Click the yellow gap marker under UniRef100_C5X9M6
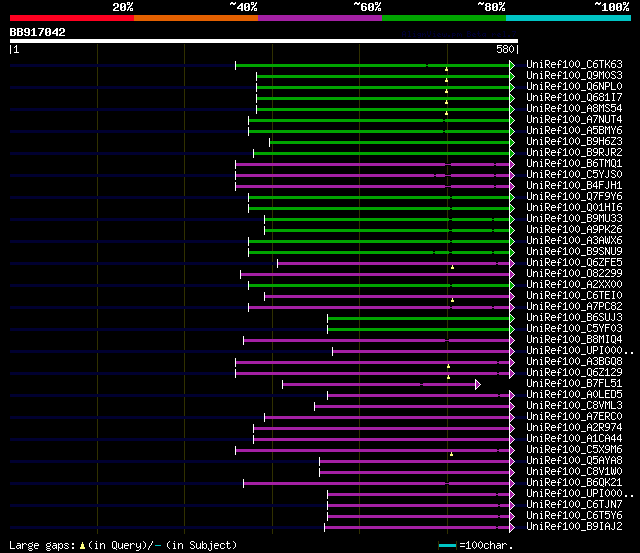 (x=451, y=454)
